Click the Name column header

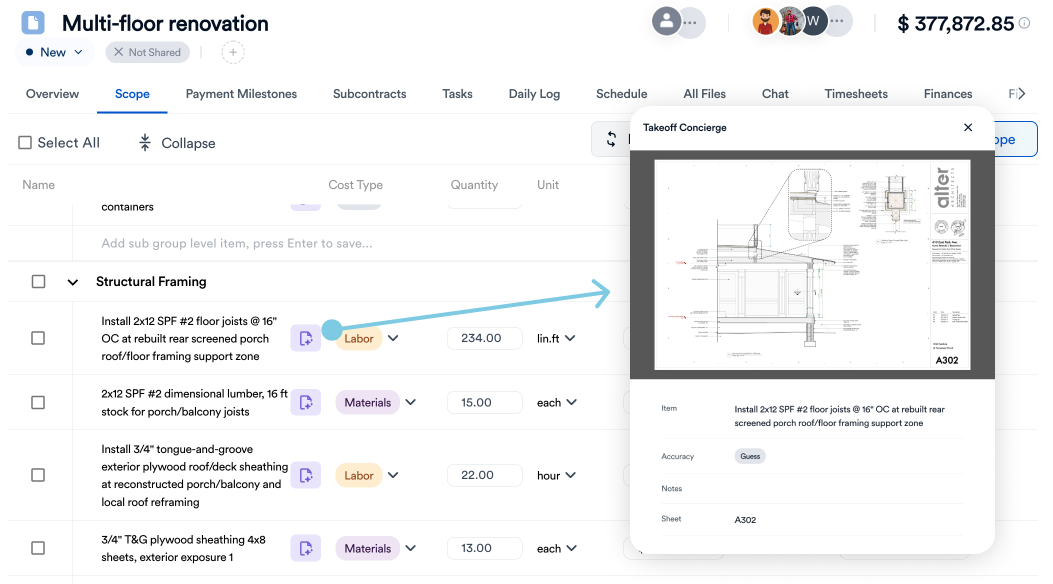[38, 185]
